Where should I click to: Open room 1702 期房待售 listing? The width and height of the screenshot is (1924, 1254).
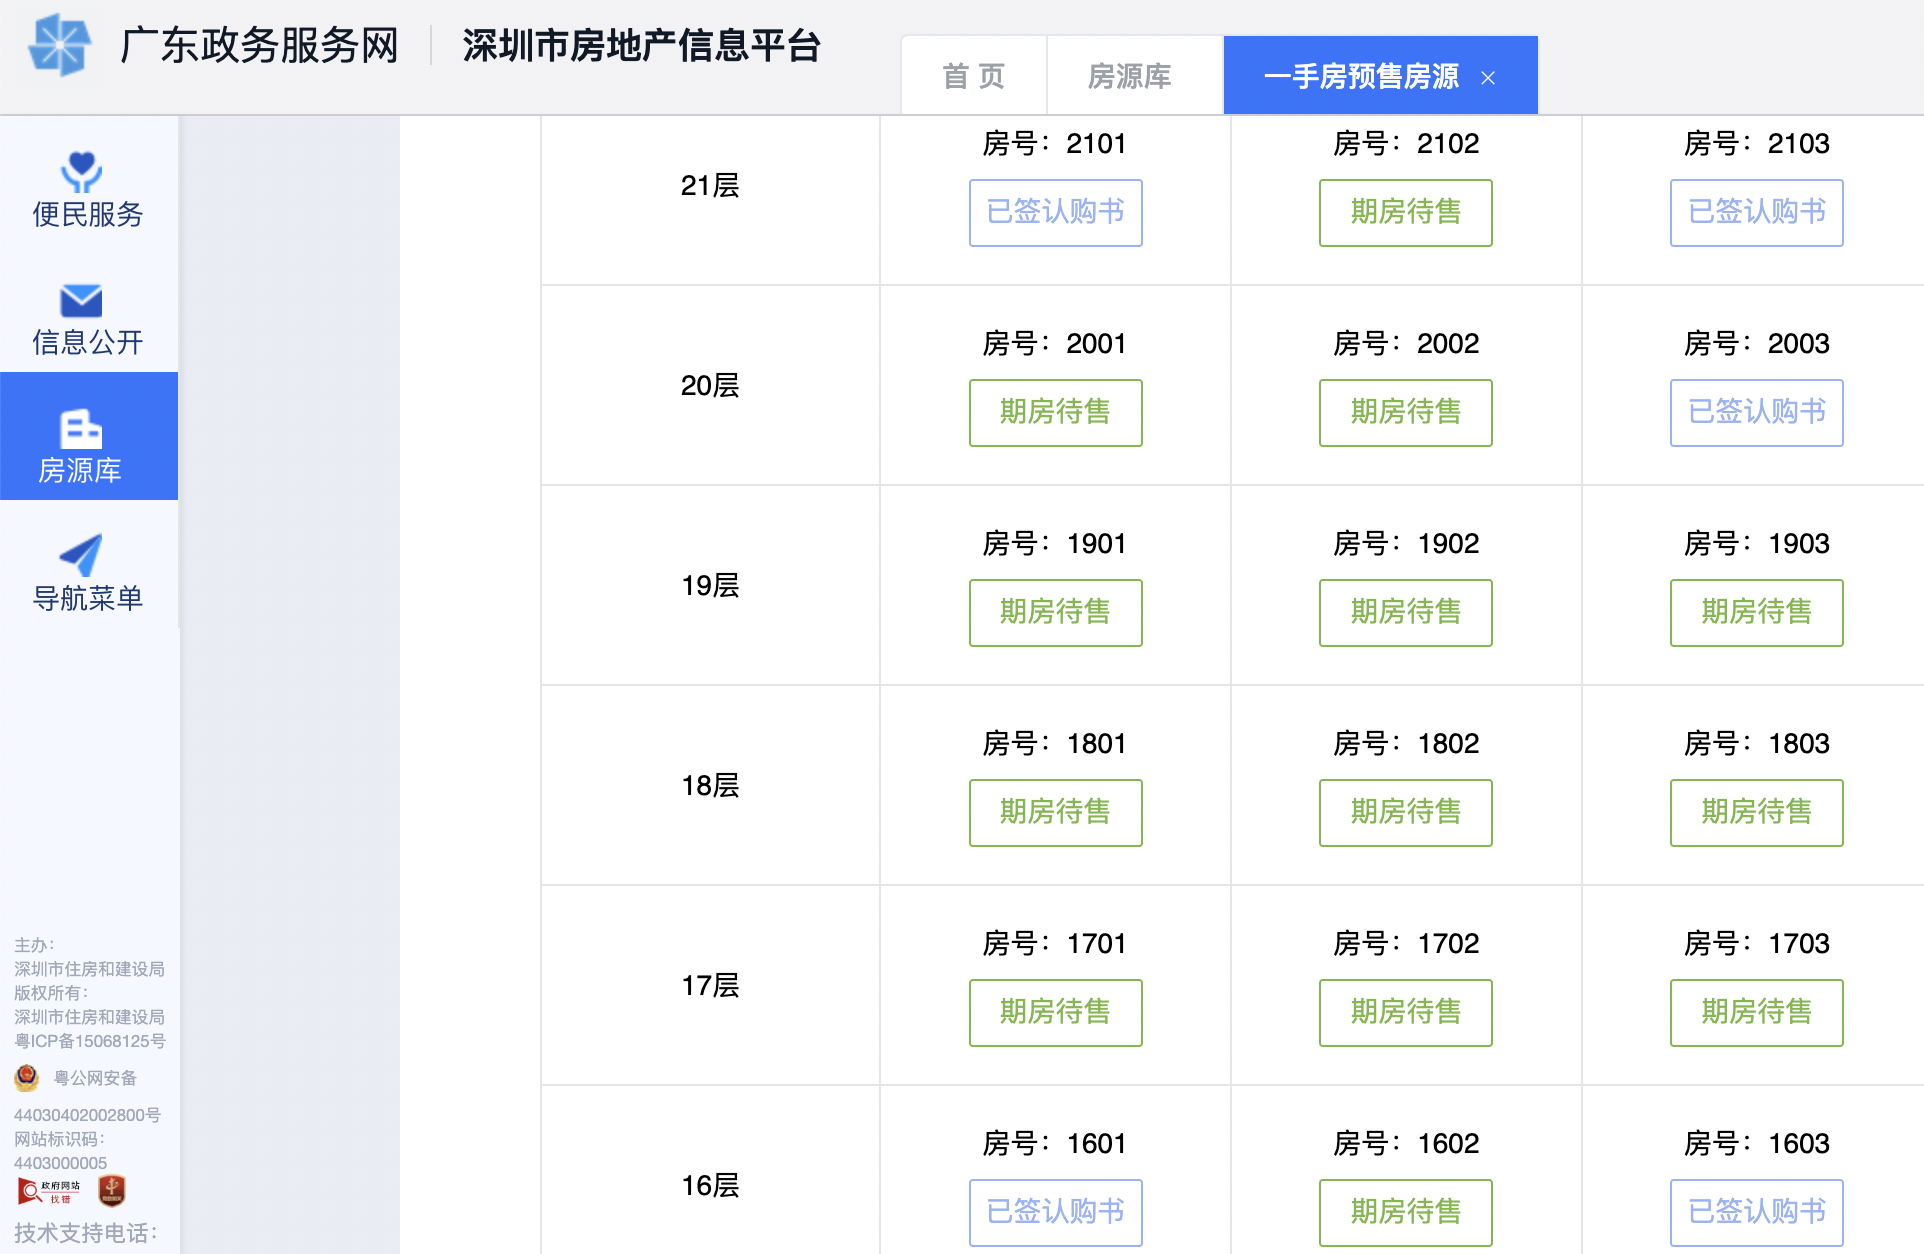1405,1012
